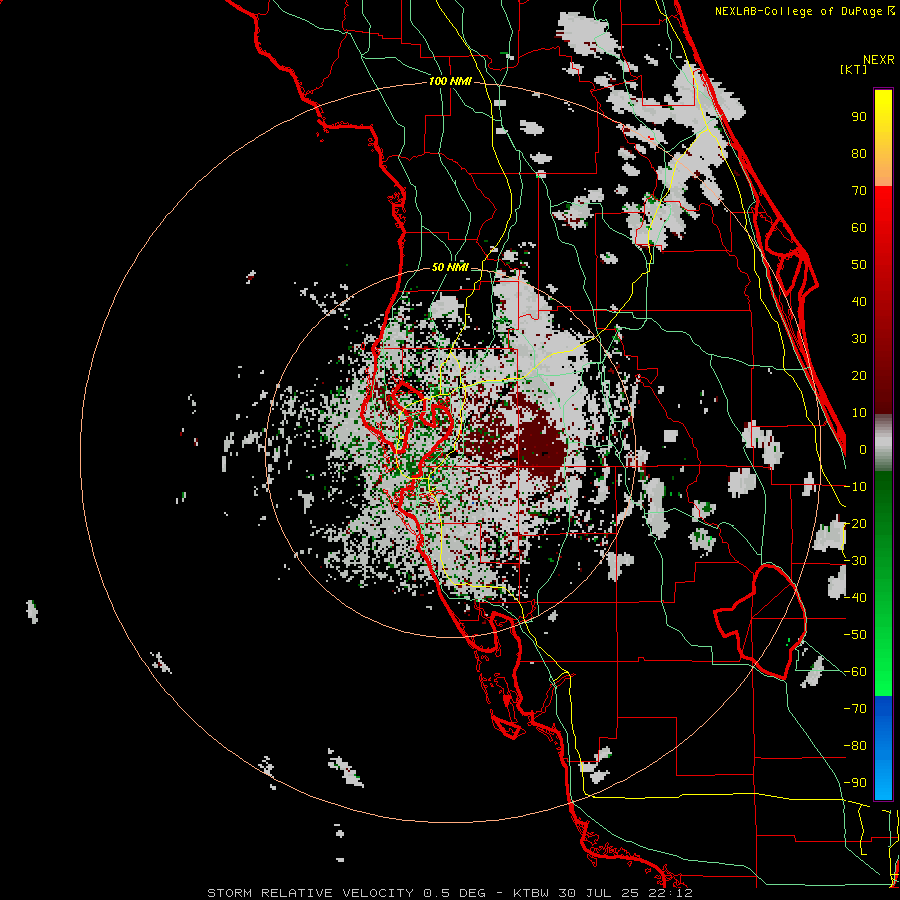Click the -40 value on the color scale
Screen dimensions: 900x900
[x=855, y=598]
